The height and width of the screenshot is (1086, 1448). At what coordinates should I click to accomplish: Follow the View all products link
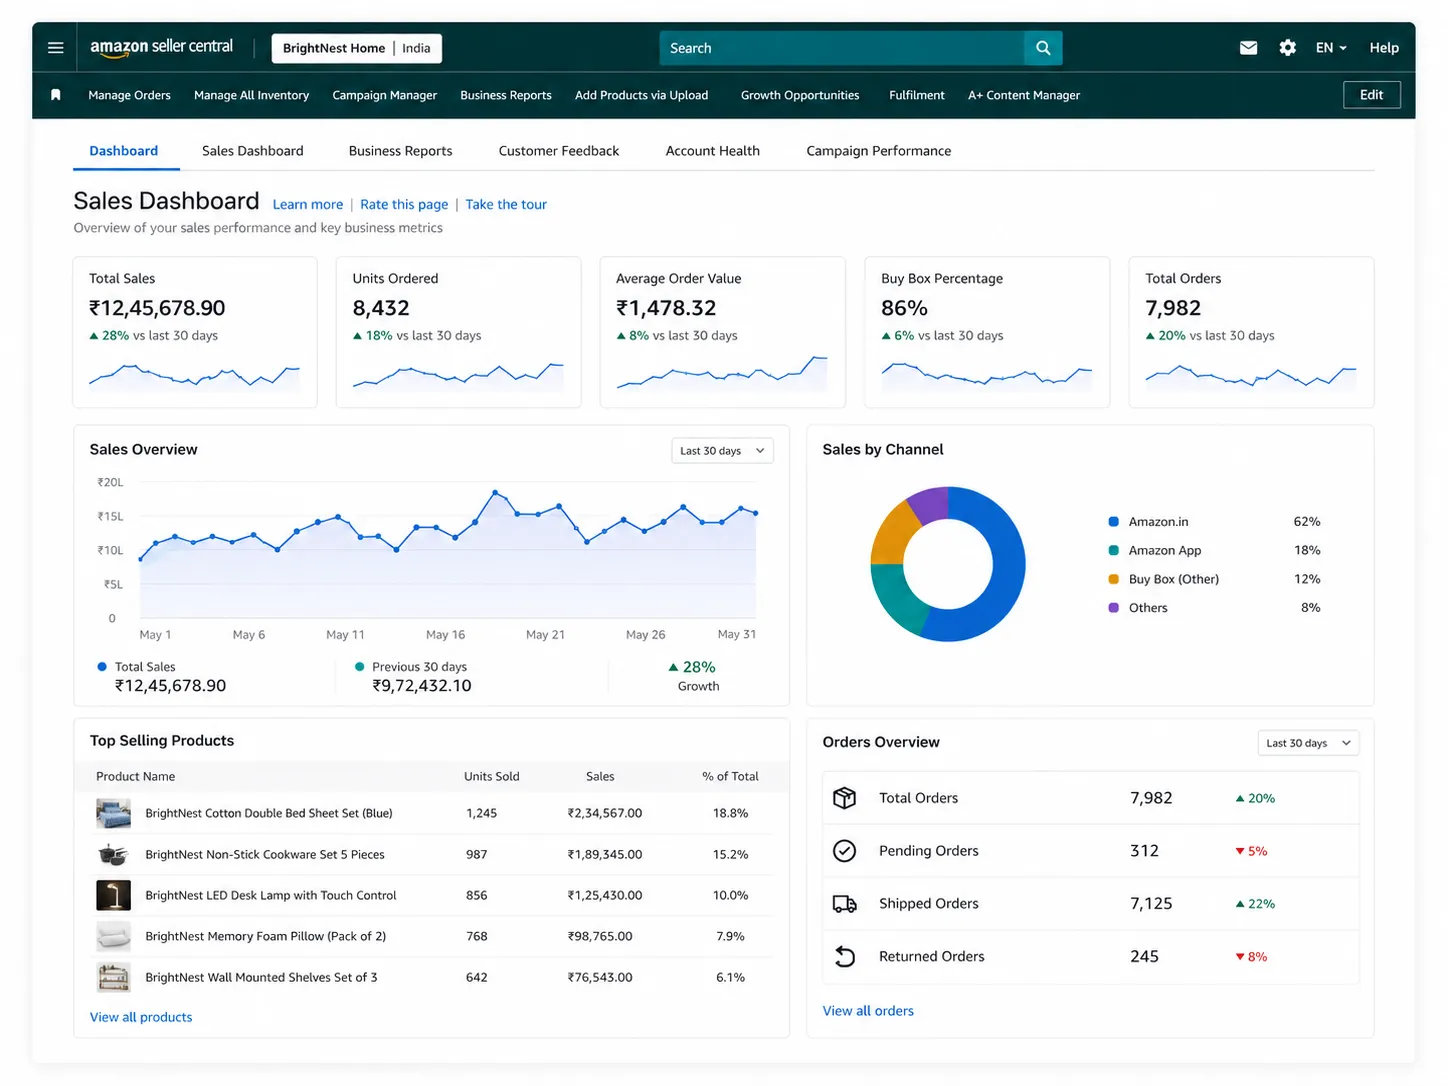141,1017
